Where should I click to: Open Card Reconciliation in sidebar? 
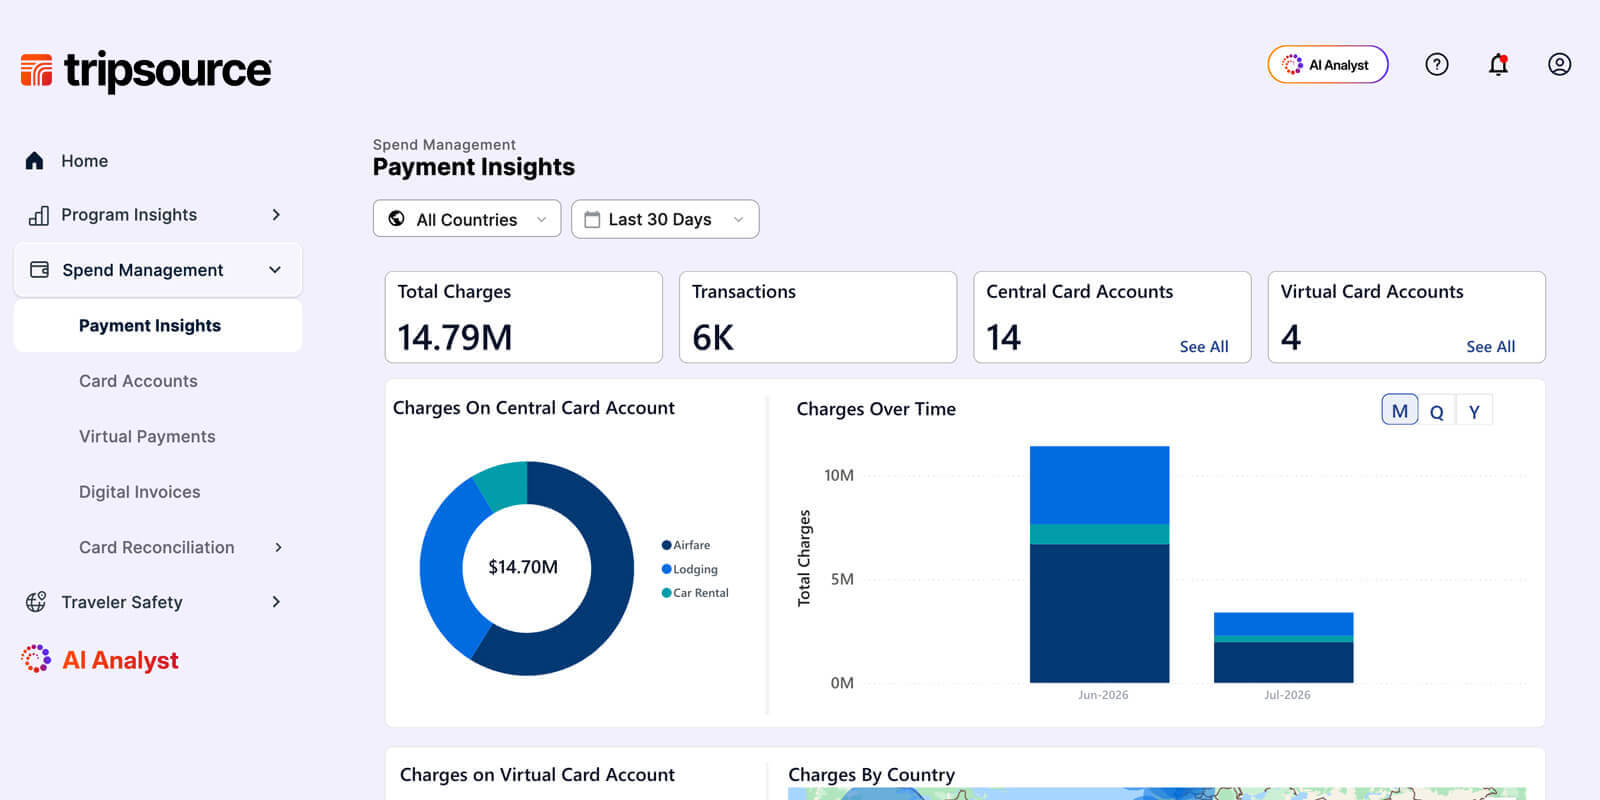click(x=157, y=547)
